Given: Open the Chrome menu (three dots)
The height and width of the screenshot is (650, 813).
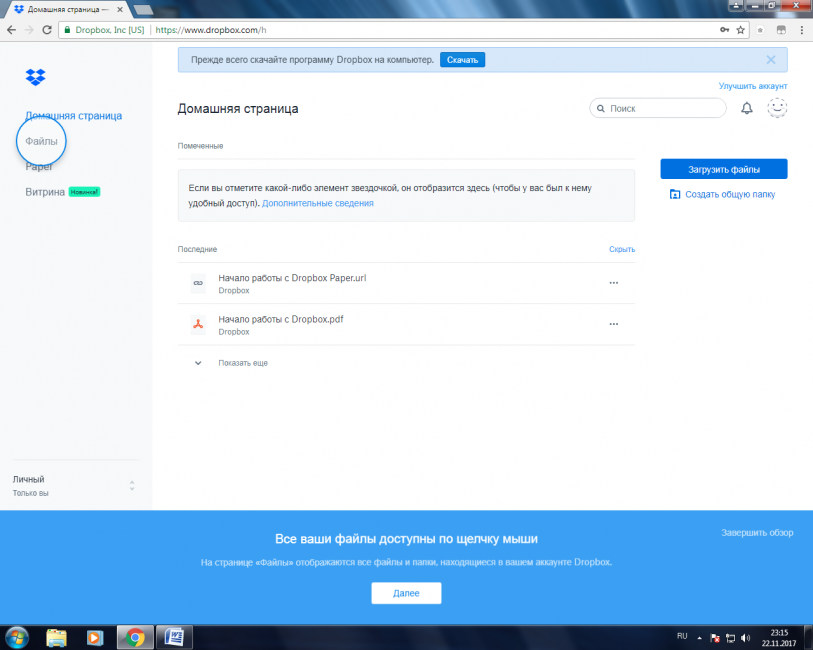Looking at the screenshot, I should (802, 30).
